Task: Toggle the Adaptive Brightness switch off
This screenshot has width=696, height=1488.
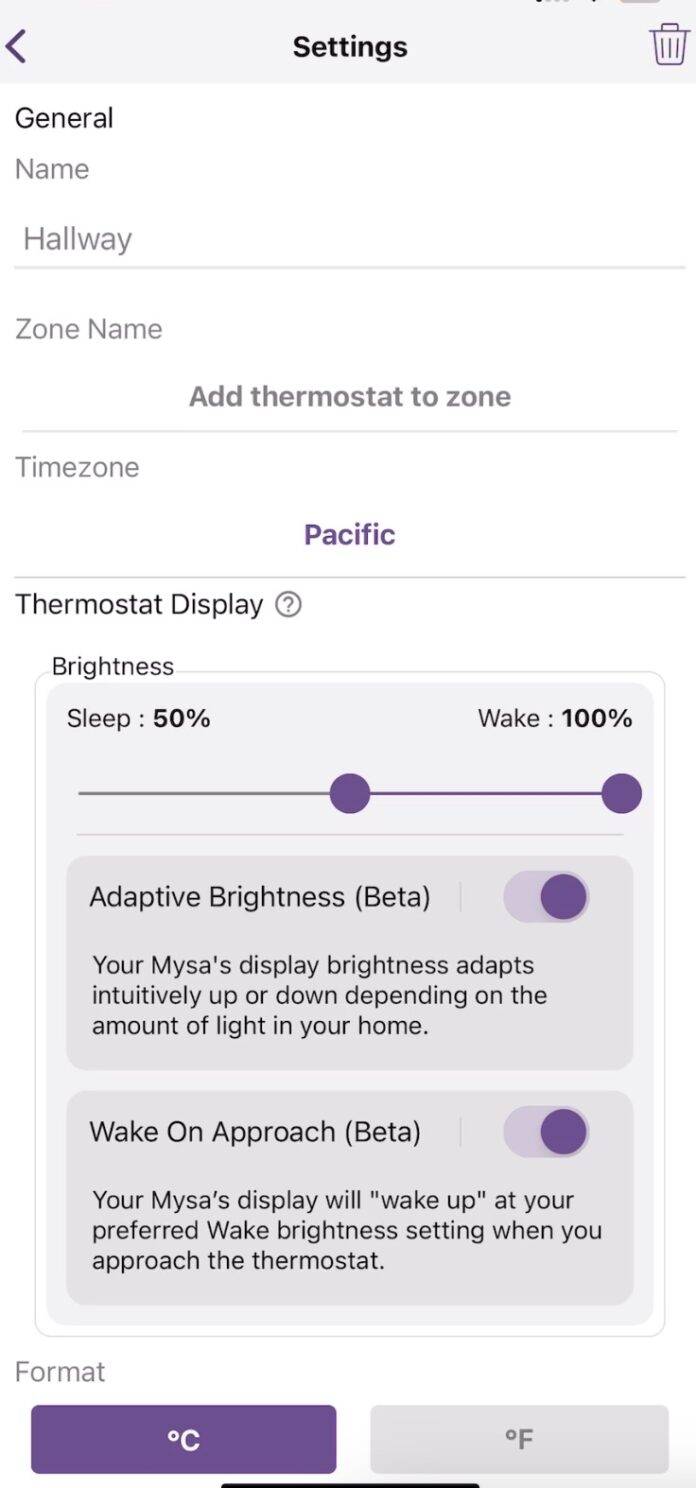Action: click(x=545, y=897)
